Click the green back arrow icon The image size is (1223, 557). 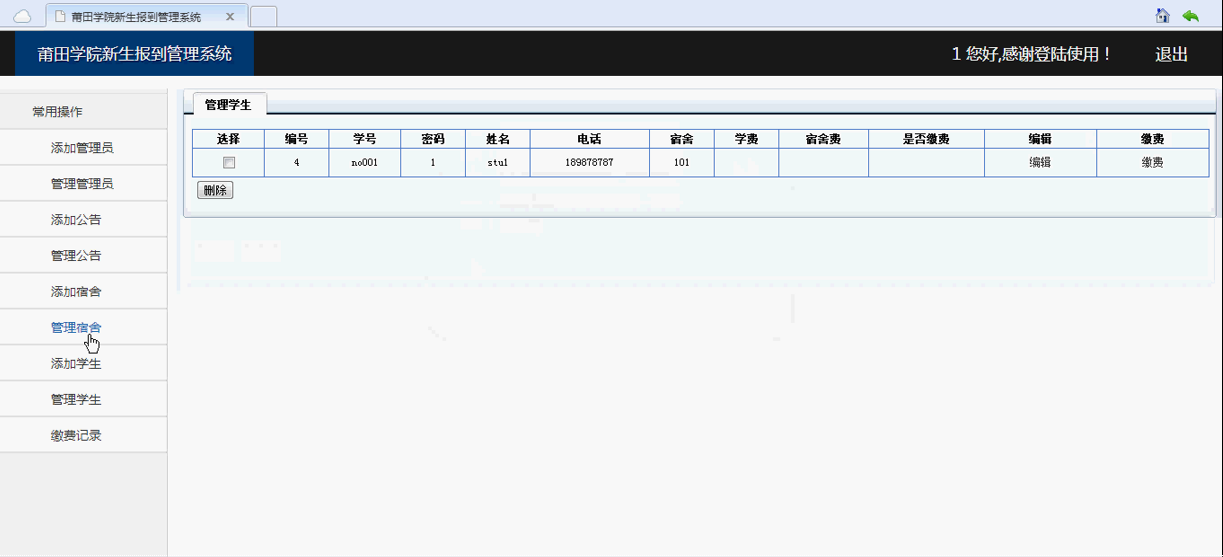click(1190, 16)
